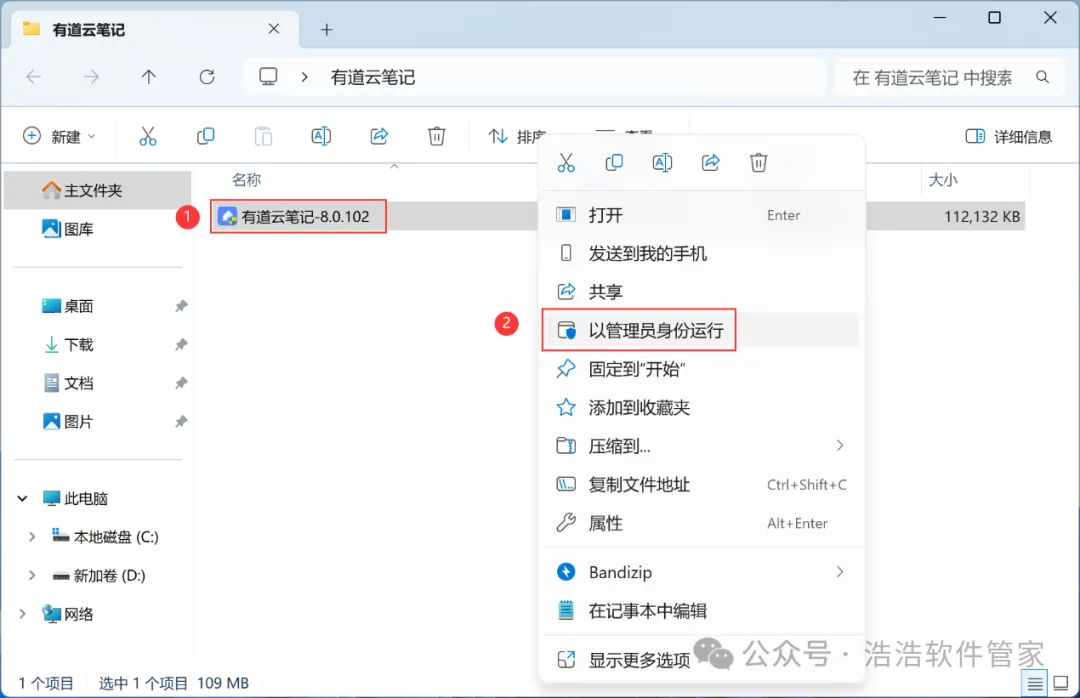
Task: Click the delete trash icon in the Explorer toolbar
Action: coord(437,136)
